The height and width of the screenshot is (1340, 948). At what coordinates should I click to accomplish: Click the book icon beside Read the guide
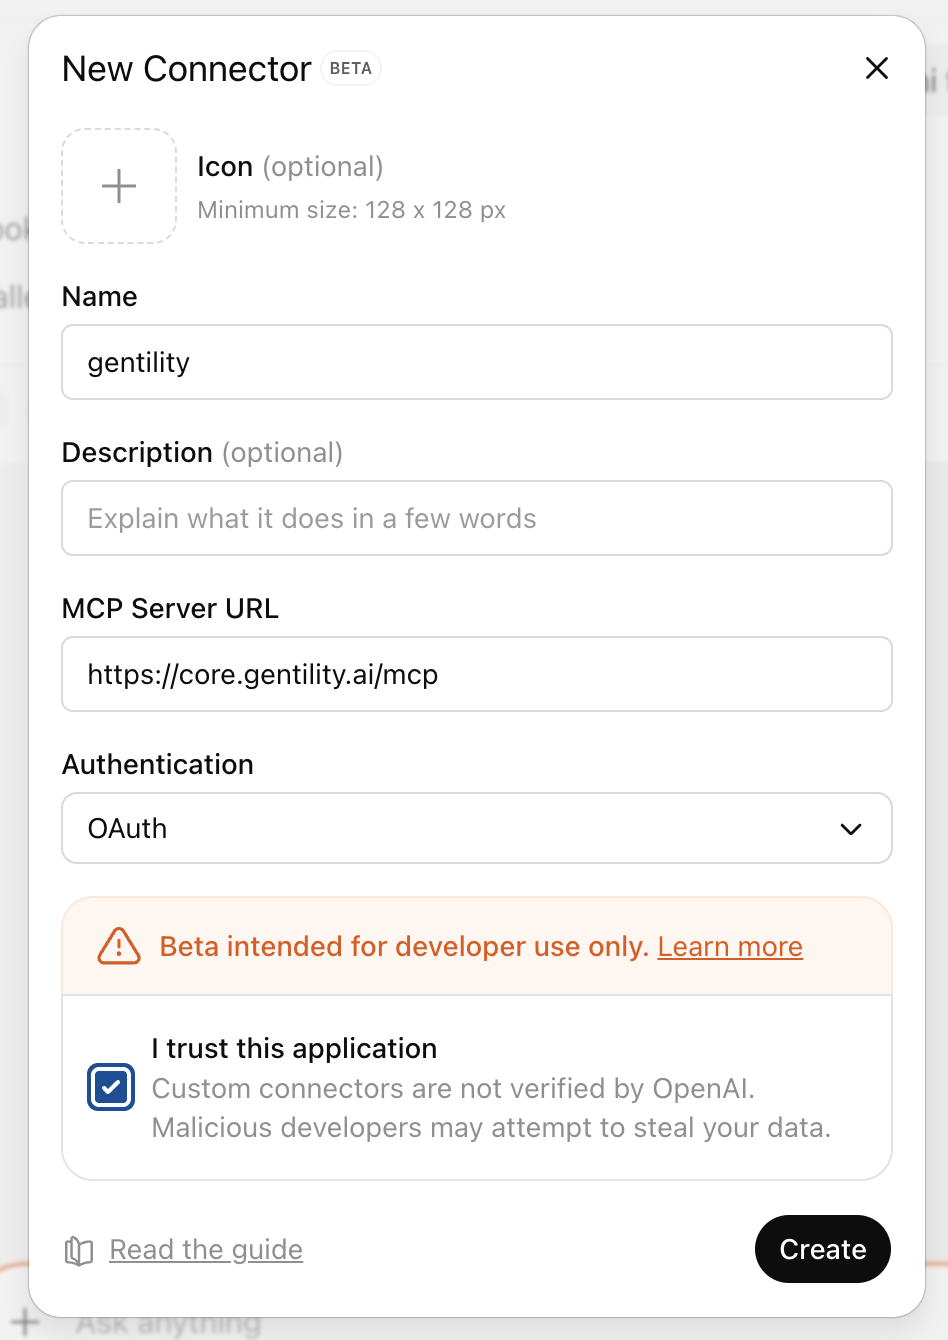[x=78, y=1249]
